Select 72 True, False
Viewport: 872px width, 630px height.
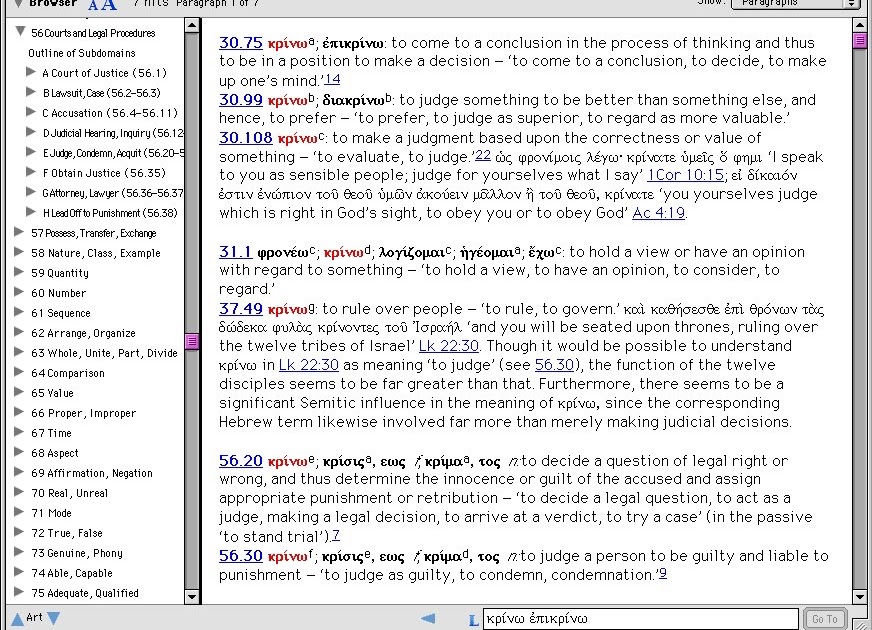click(67, 533)
